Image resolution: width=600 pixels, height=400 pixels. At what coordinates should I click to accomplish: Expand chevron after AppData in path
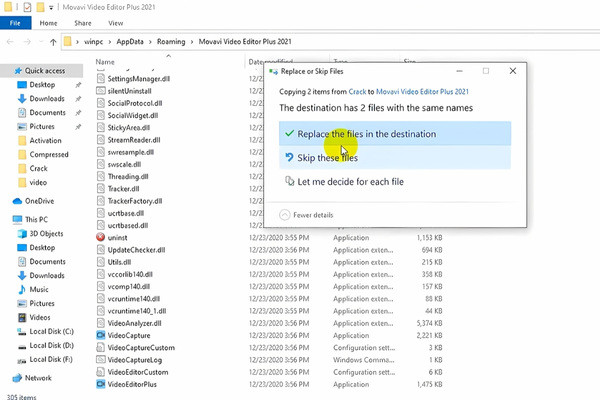tap(150, 42)
